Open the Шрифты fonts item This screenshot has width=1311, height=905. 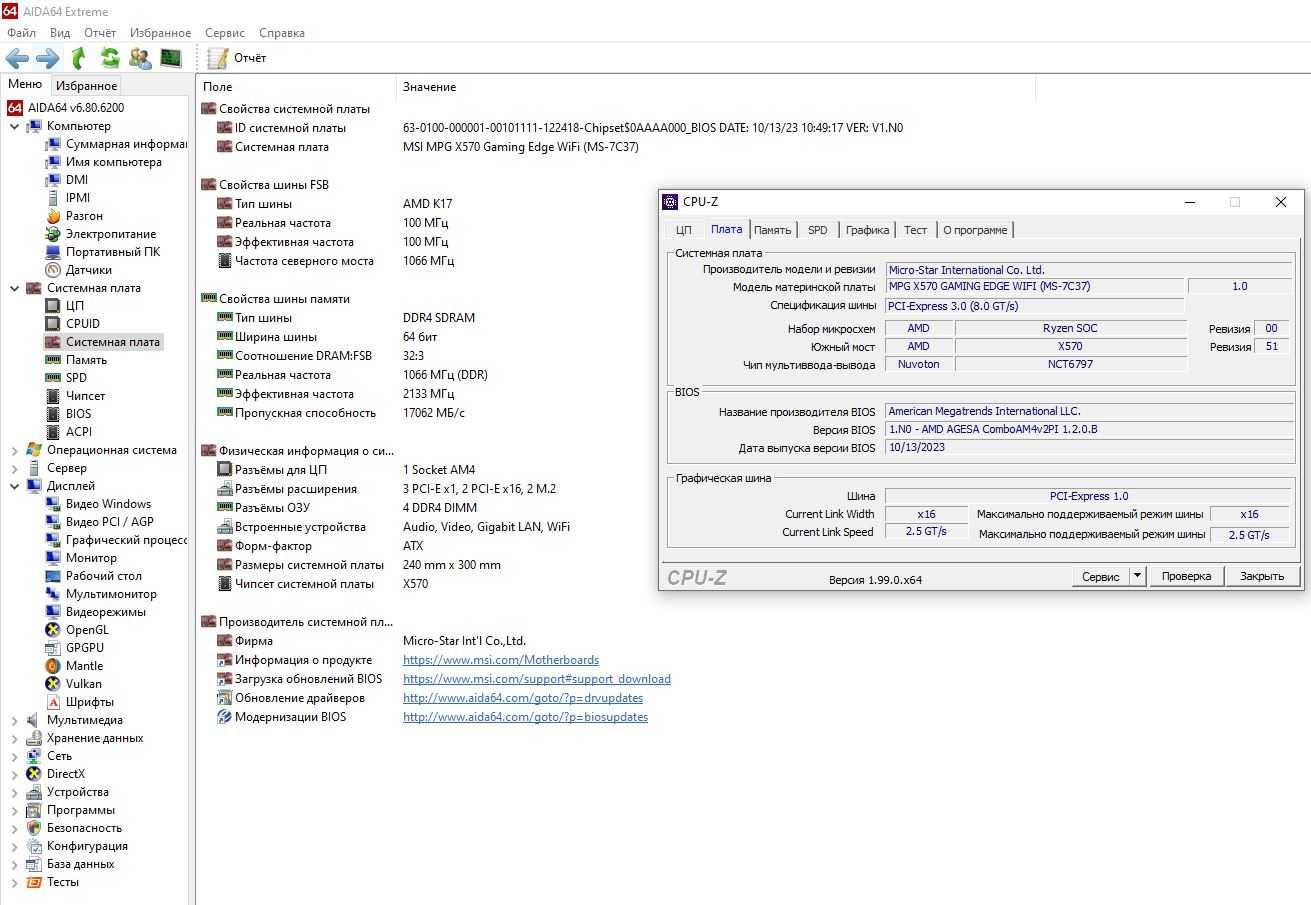point(90,702)
